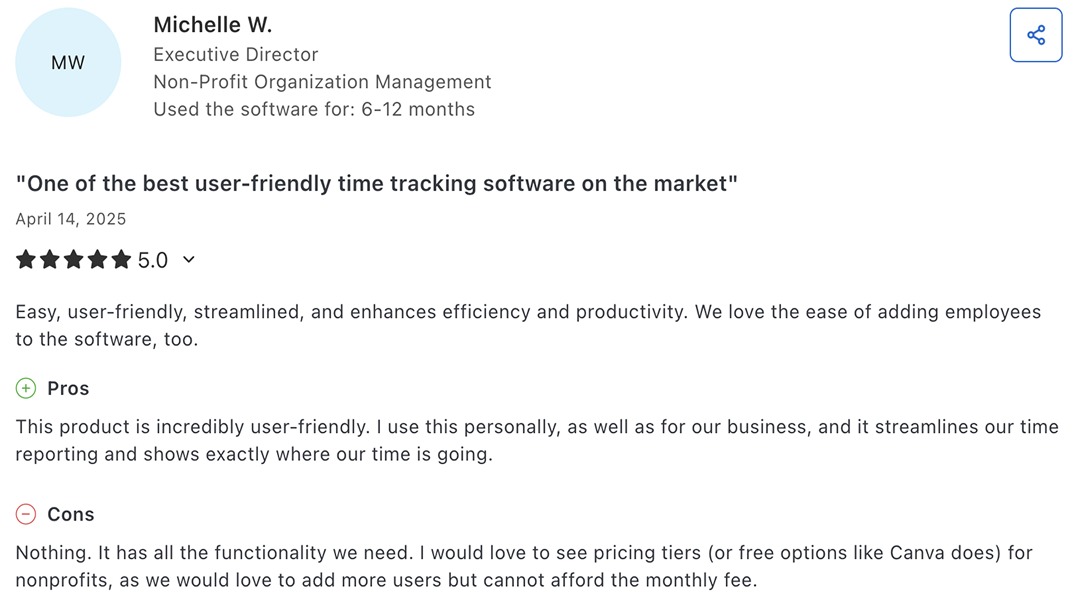The width and height of the screenshot is (1074, 605).
Task: Select the third star in the rating
Action: click(74, 260)
